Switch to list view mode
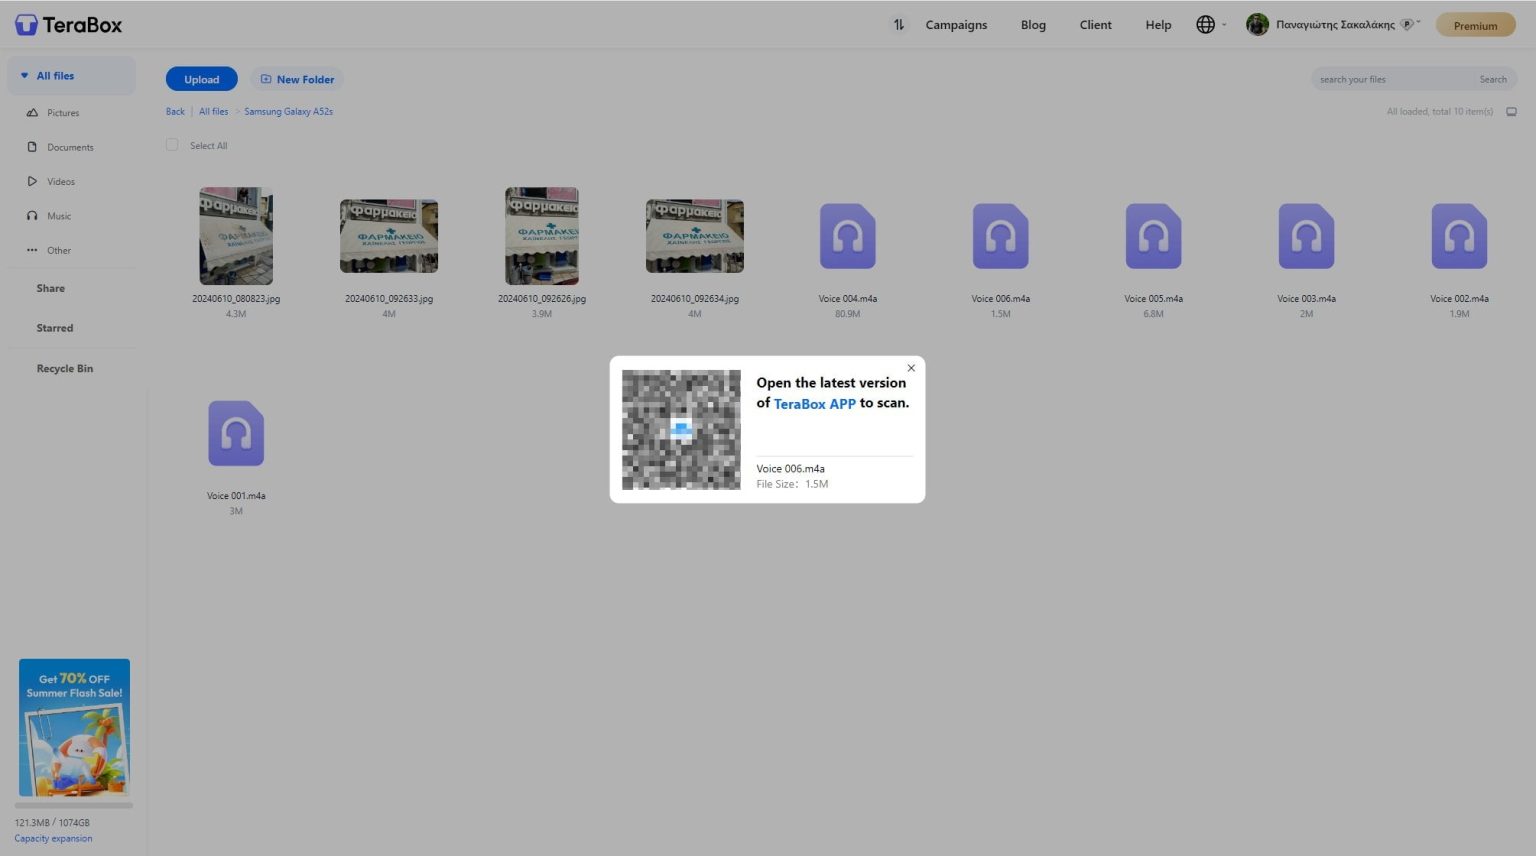Image resolution: width=1536 pixels, height=856 pixels. click(1511, 112)
